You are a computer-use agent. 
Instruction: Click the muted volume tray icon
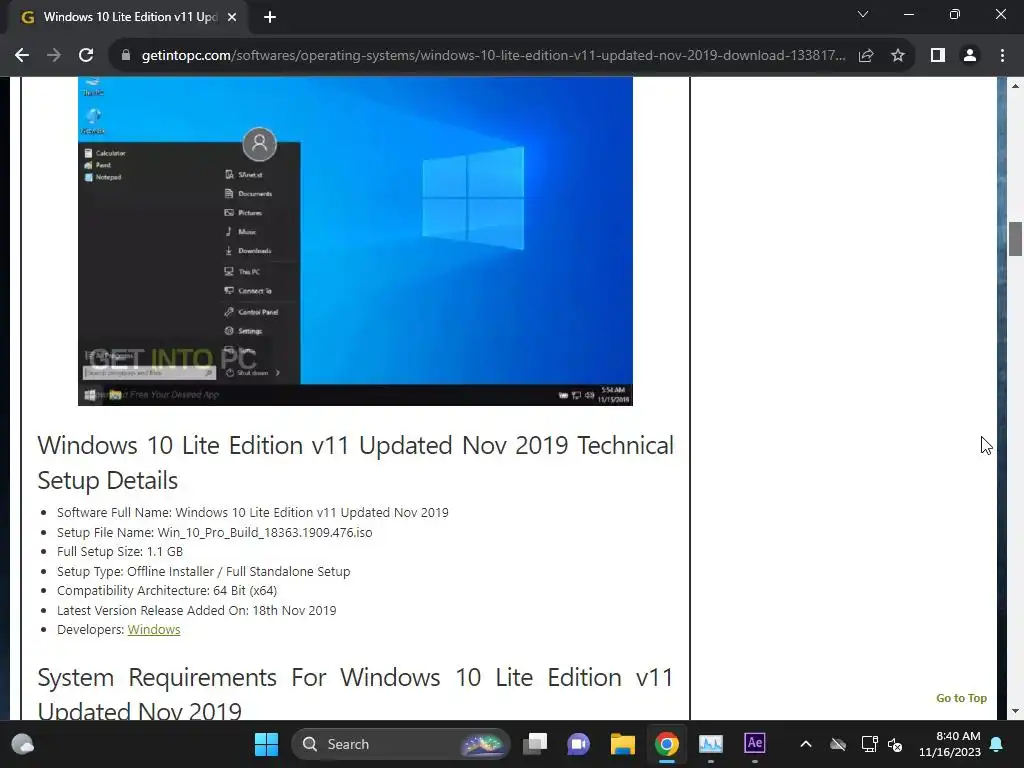(895, 744)
